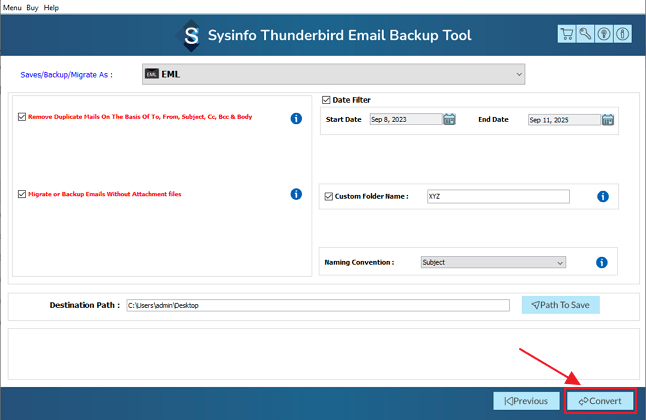The width and height of the screenshot is (646, 420).
Task: Click the Path To Save button
Action: [560, 305]
